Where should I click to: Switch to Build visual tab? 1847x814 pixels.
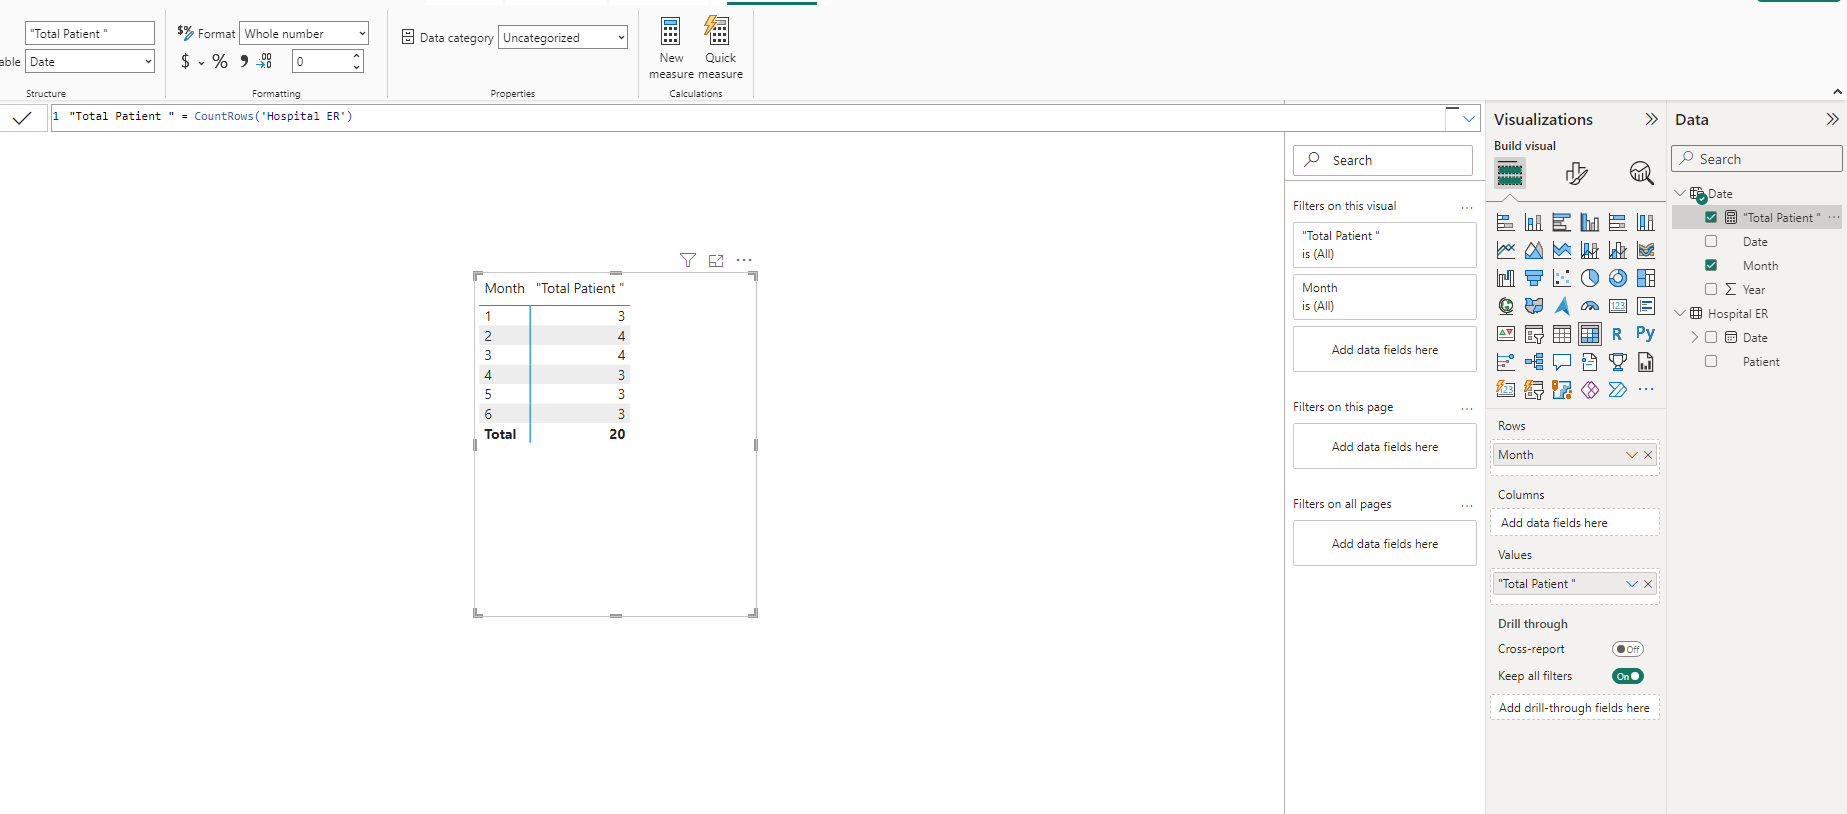[x=1510, y=174]
